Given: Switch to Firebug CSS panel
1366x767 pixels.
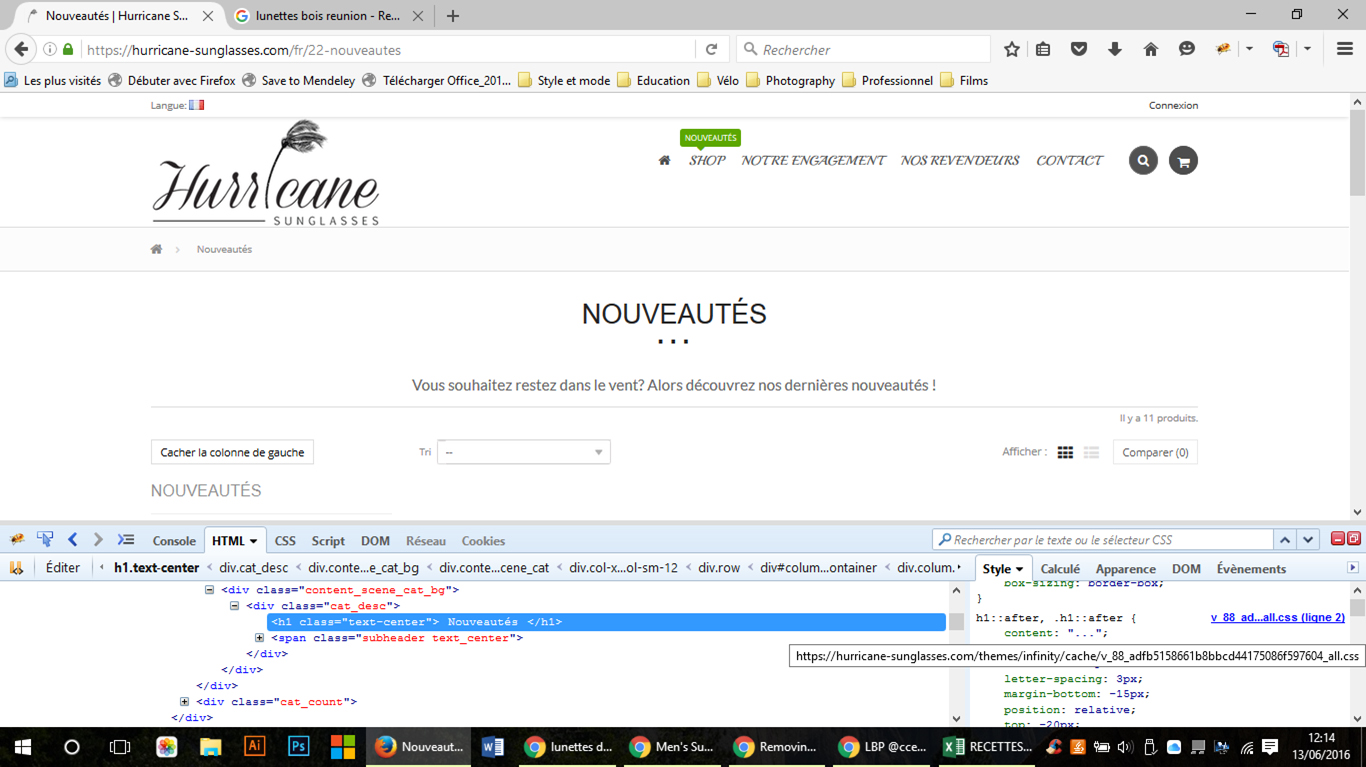Looking at the screenshot, I should pyautogui.click(x=285, y=541).
